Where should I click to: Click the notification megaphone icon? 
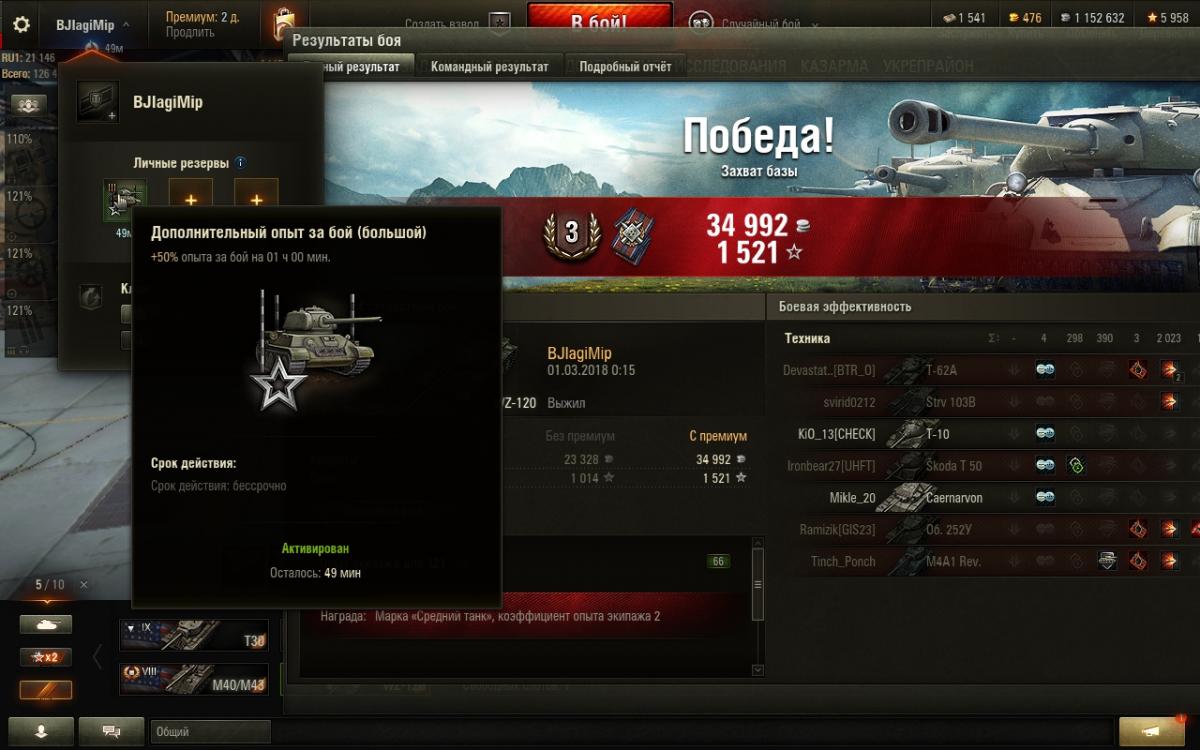(1152, 731)
